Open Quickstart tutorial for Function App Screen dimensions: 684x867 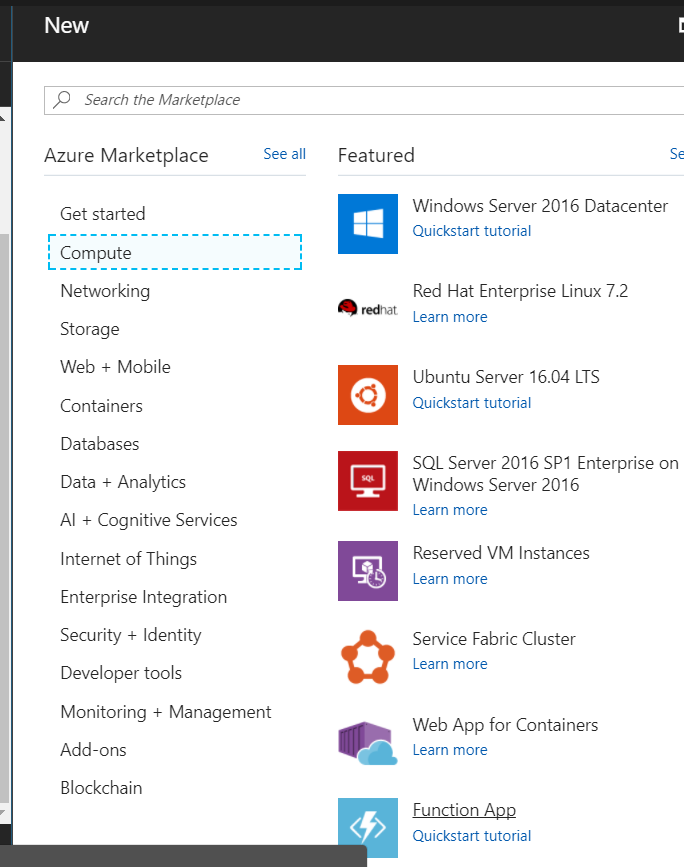[472, 836]
